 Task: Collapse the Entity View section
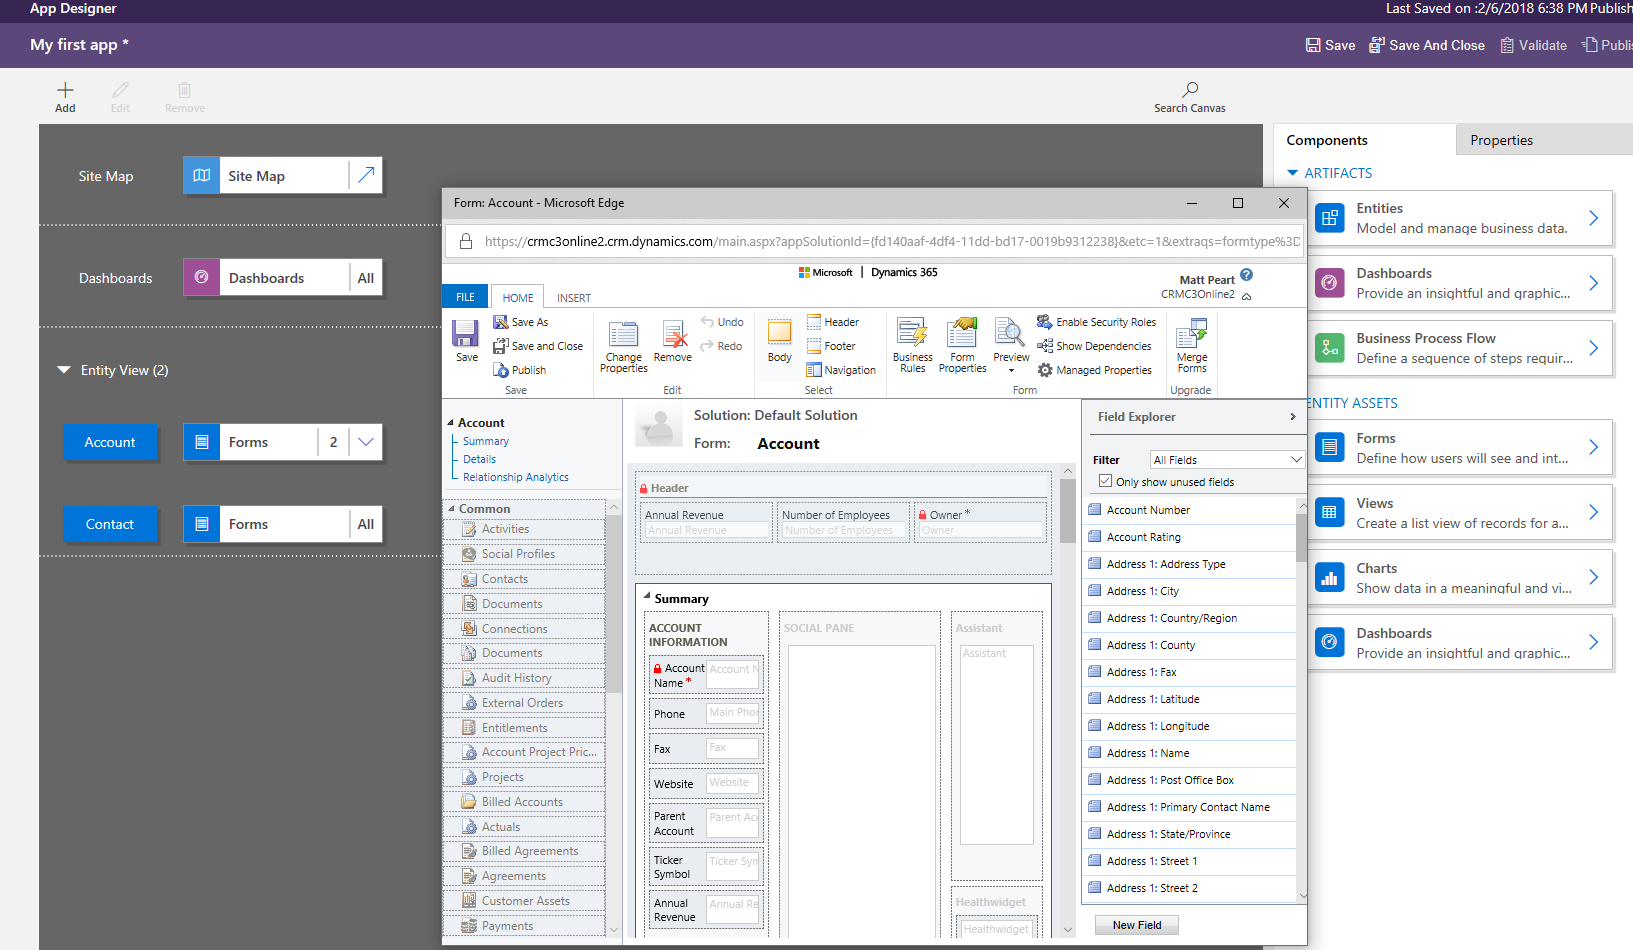[x=64, y=370]
